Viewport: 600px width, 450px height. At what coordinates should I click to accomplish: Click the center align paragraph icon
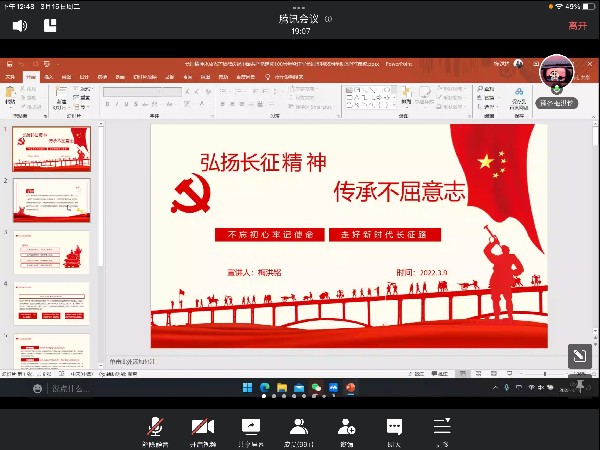[232, 104]
